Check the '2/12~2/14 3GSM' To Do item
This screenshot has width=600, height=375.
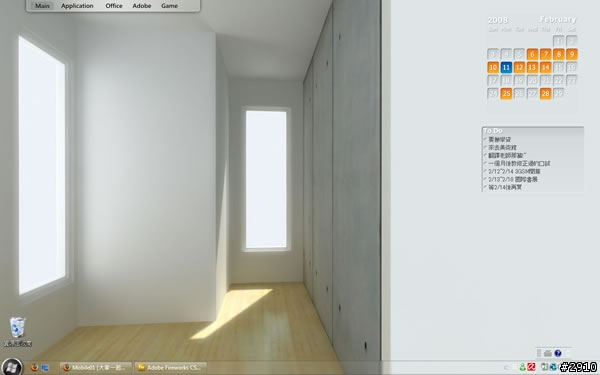point(485,171)
